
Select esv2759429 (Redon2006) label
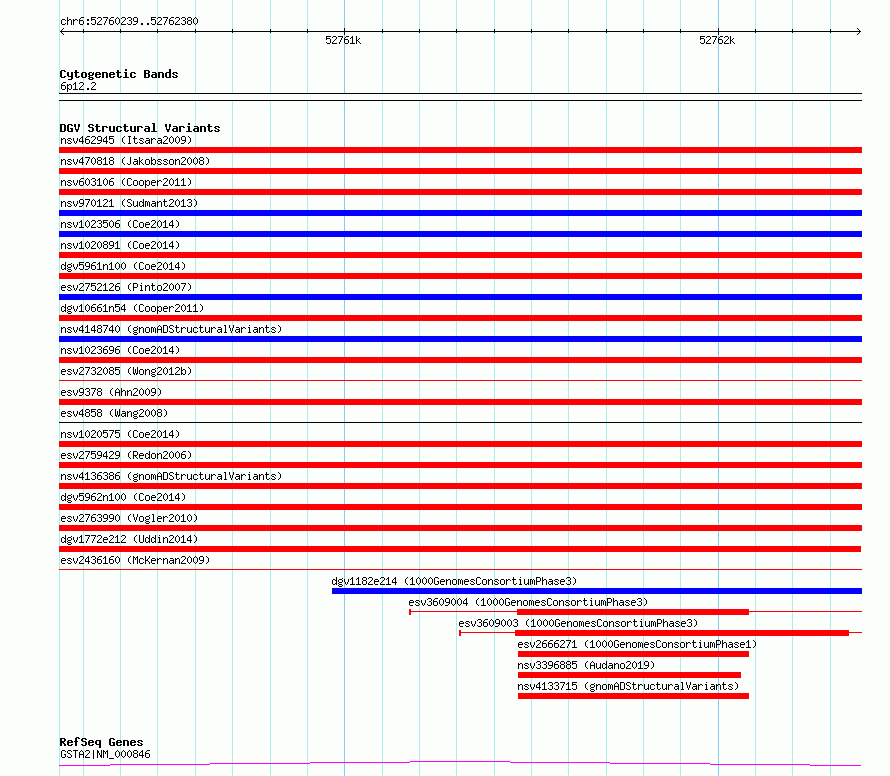click(126, 455)
